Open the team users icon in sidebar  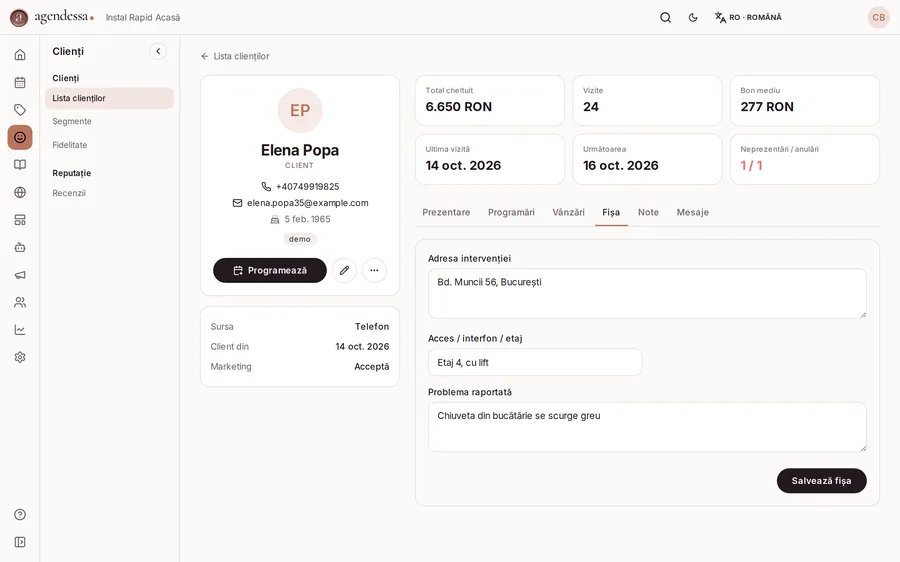click(20, 302)
